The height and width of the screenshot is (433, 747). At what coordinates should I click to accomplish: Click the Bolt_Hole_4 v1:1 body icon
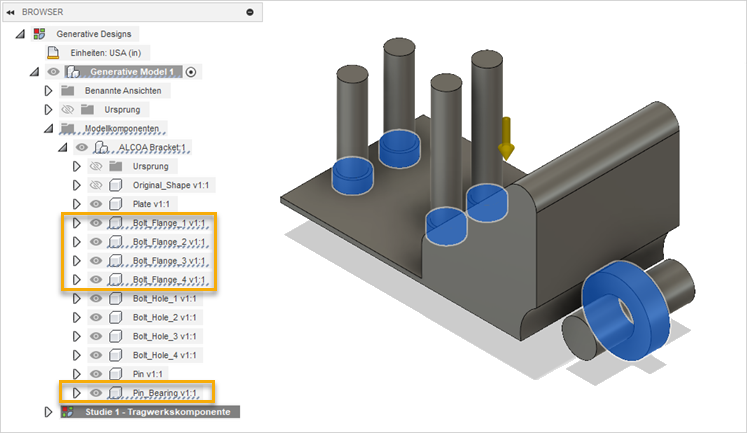pos(115,355)
